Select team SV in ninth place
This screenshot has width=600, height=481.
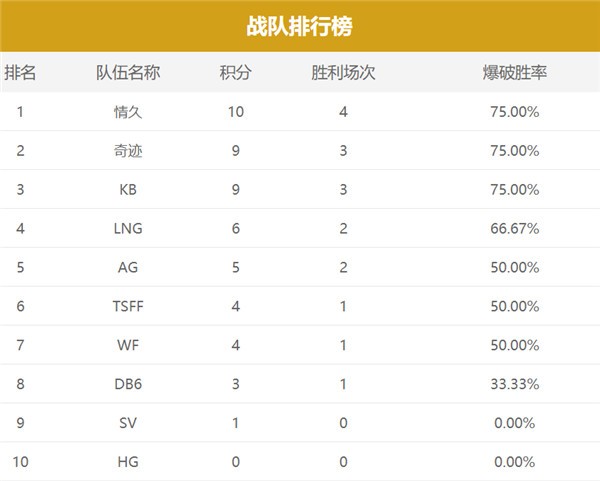pos(129,424)
